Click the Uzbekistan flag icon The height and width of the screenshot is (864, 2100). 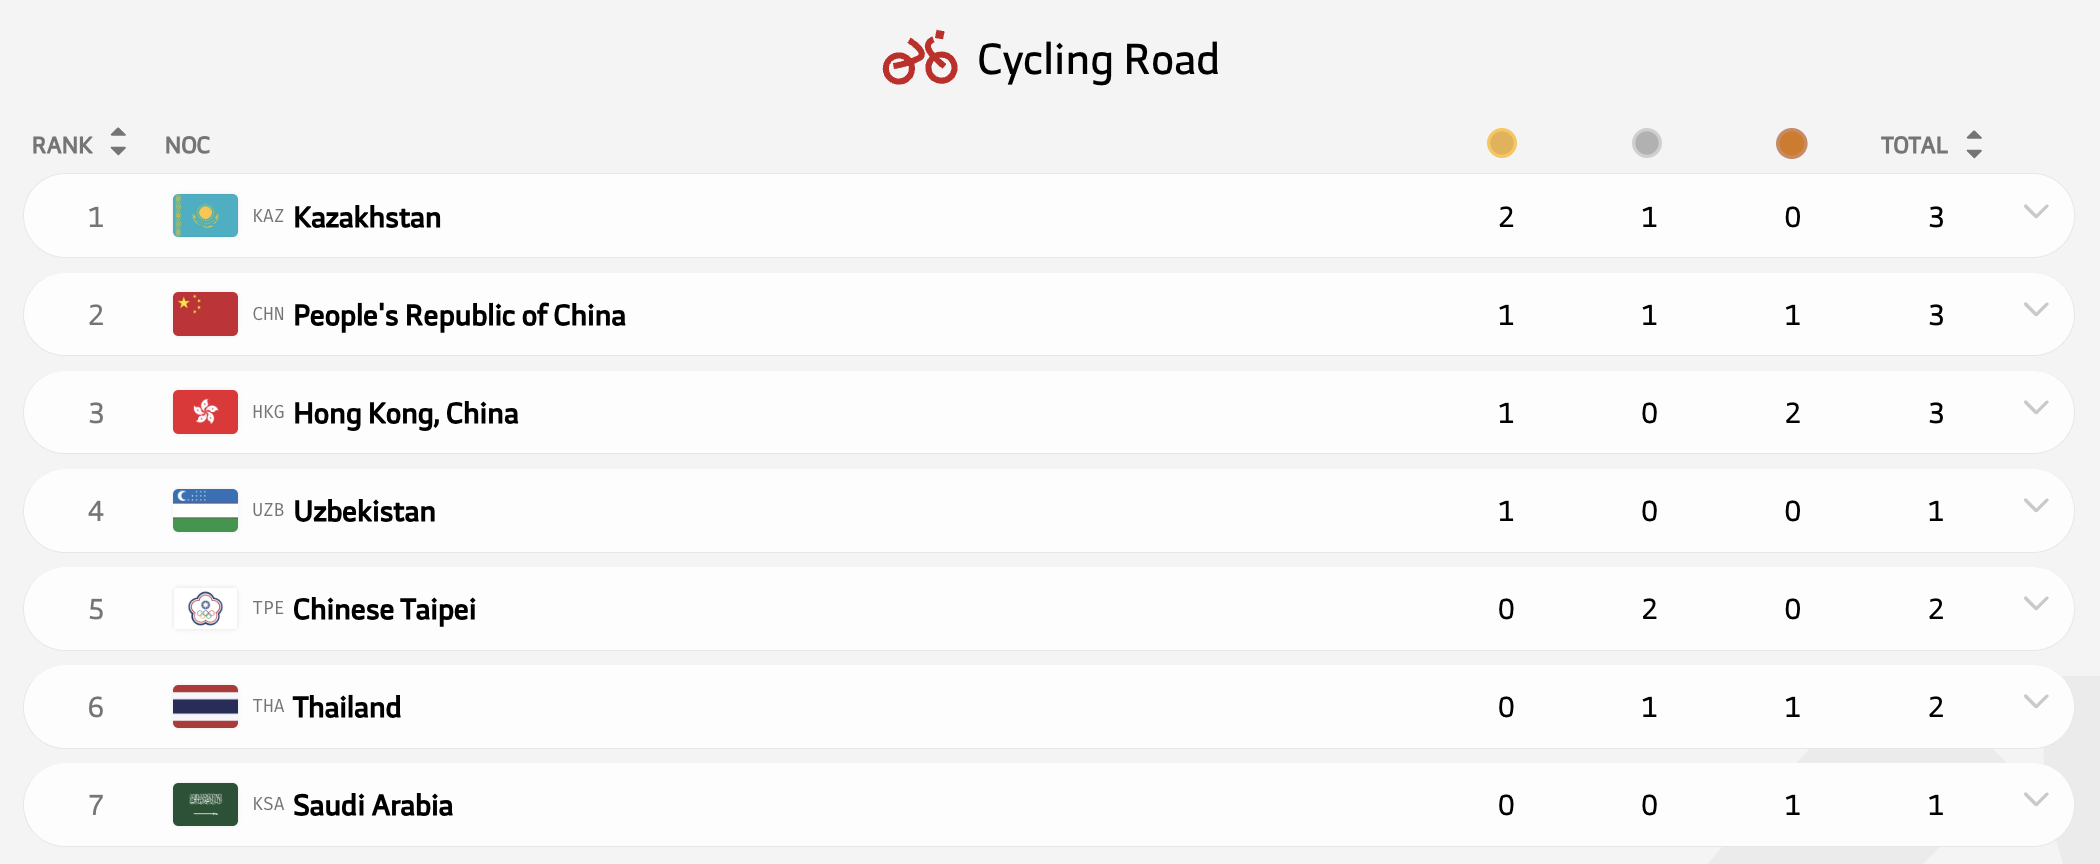[x=205, y=510]
